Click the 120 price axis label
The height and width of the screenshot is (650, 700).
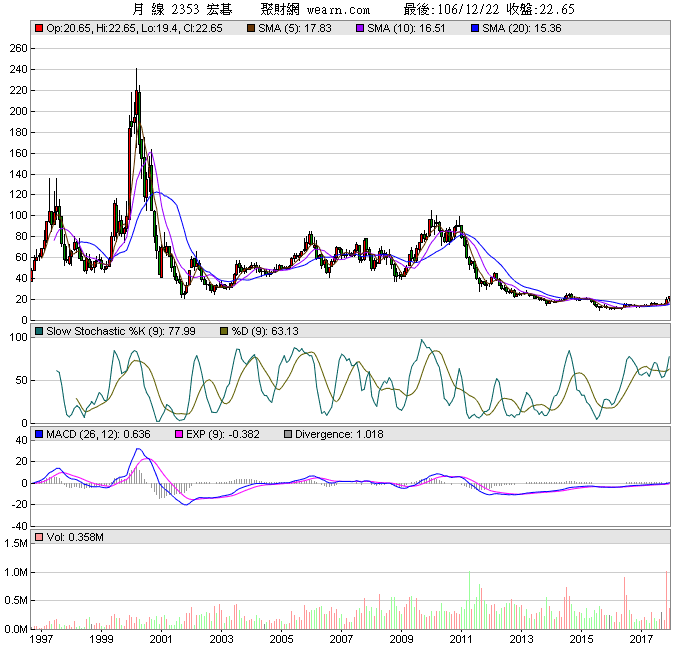click(x=18, y=195)
